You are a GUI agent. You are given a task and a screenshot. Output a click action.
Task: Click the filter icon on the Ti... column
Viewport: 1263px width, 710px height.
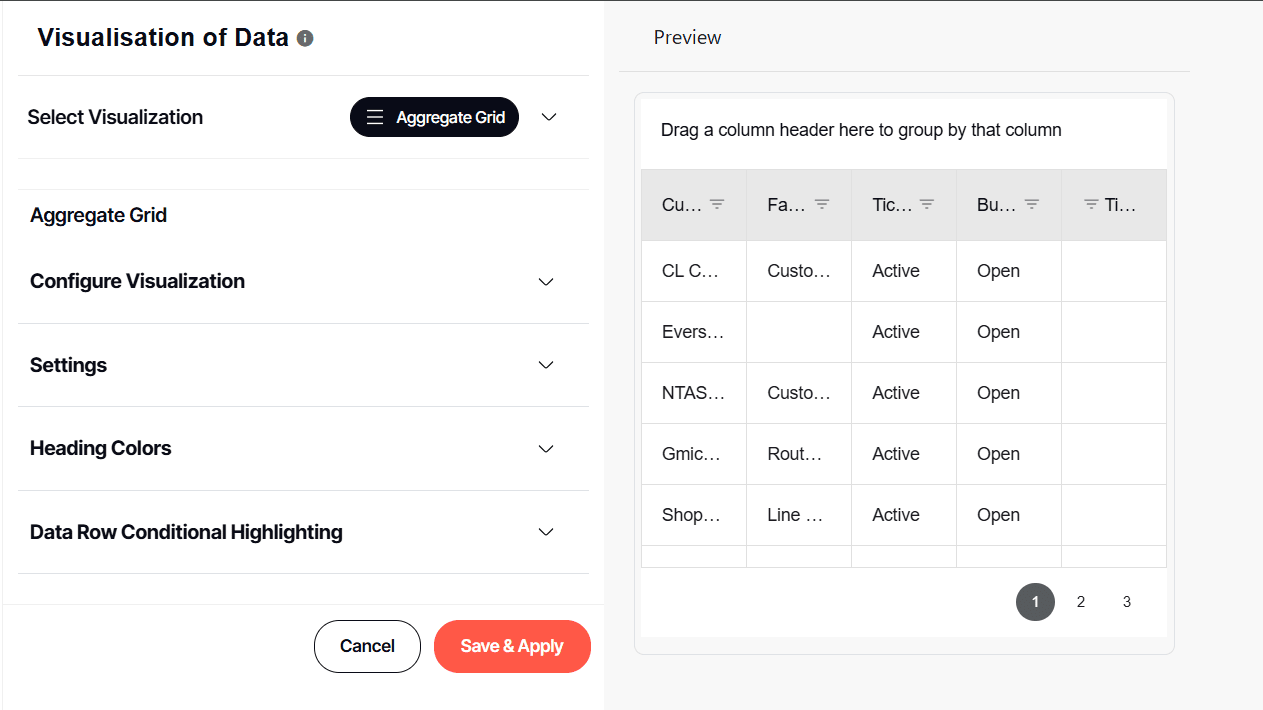[1091, 204]
